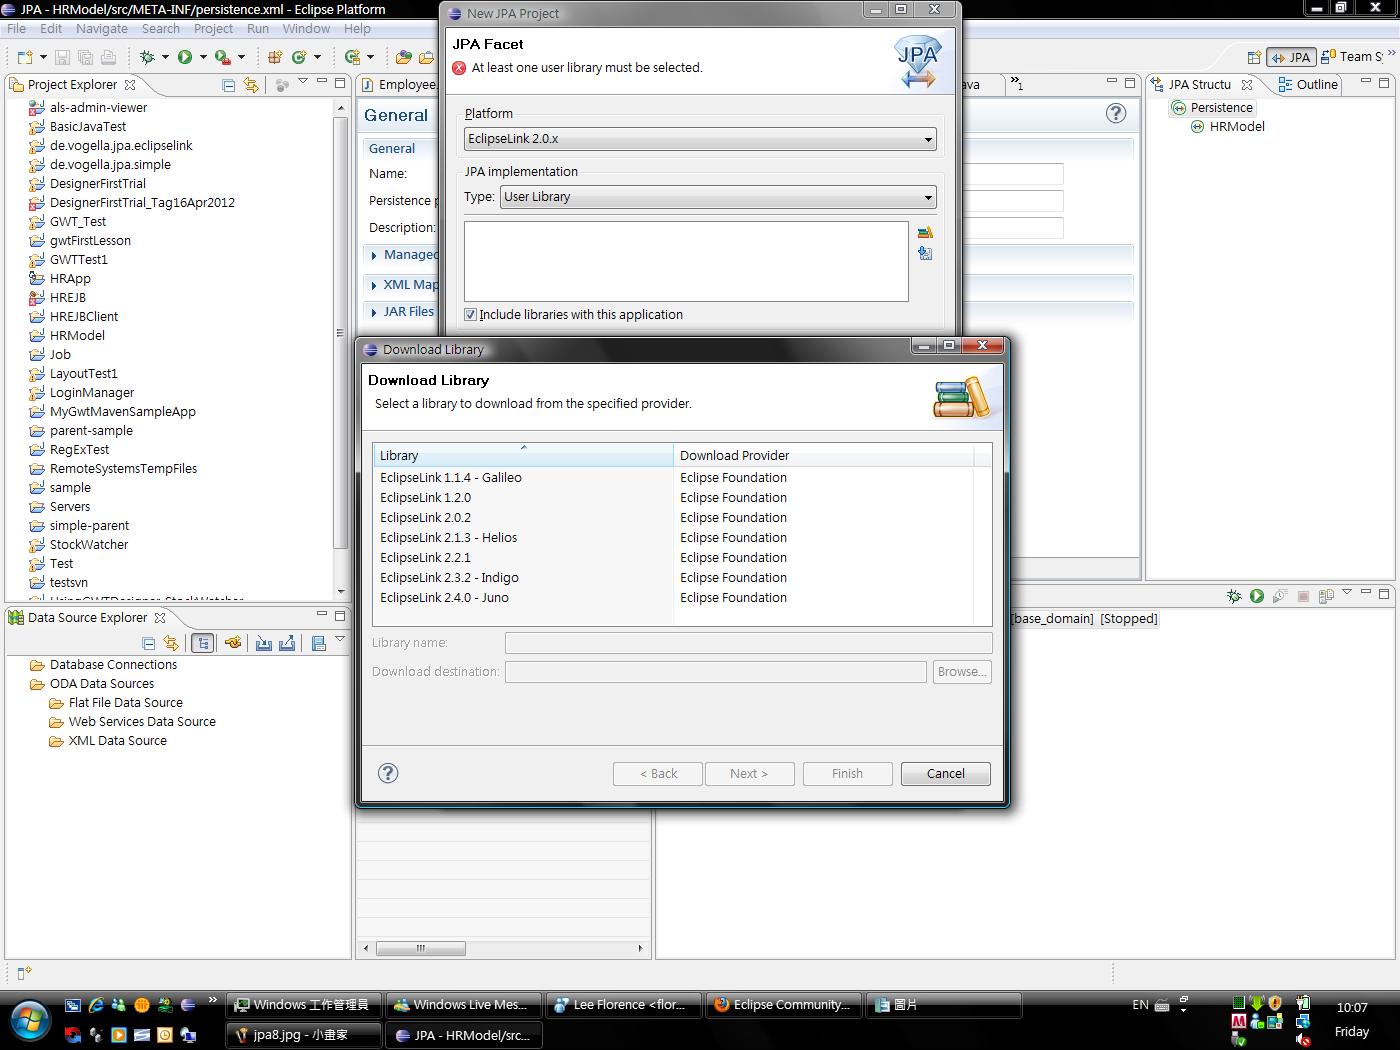The height and width of the screenshot is (1050, 1400).
Task: Click the Export profiles icon
Action: coord(287,643)
